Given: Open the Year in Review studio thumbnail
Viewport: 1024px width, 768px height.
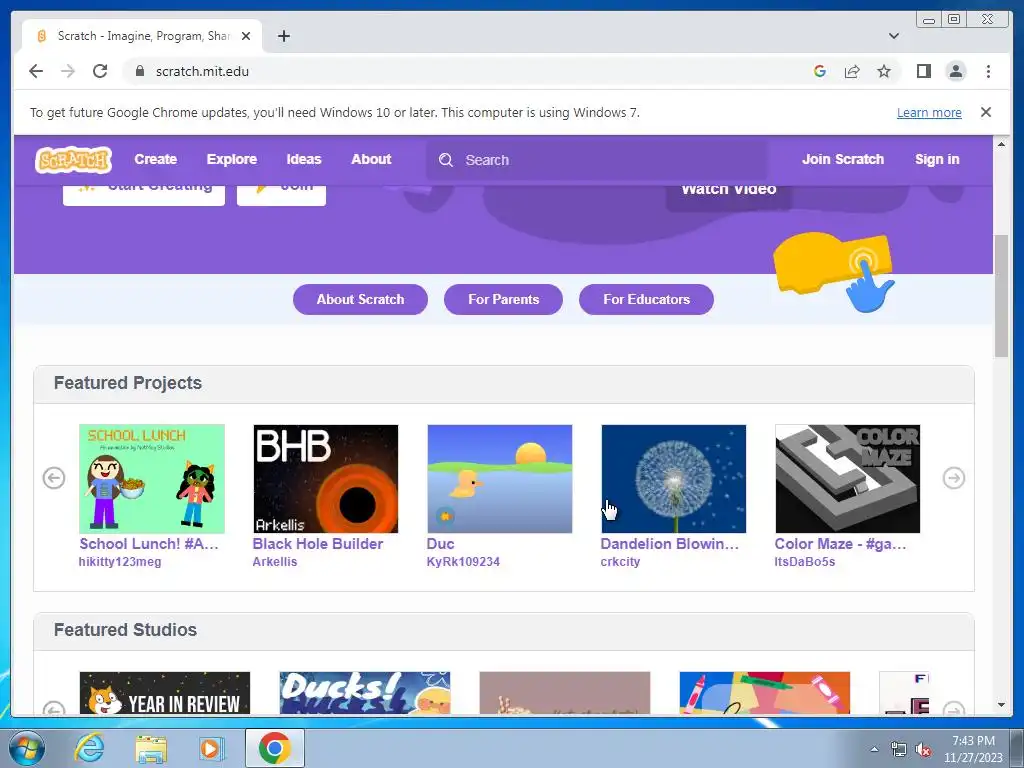Looking at the screenshot, I should pyautogui.click(x=165, y=693).
